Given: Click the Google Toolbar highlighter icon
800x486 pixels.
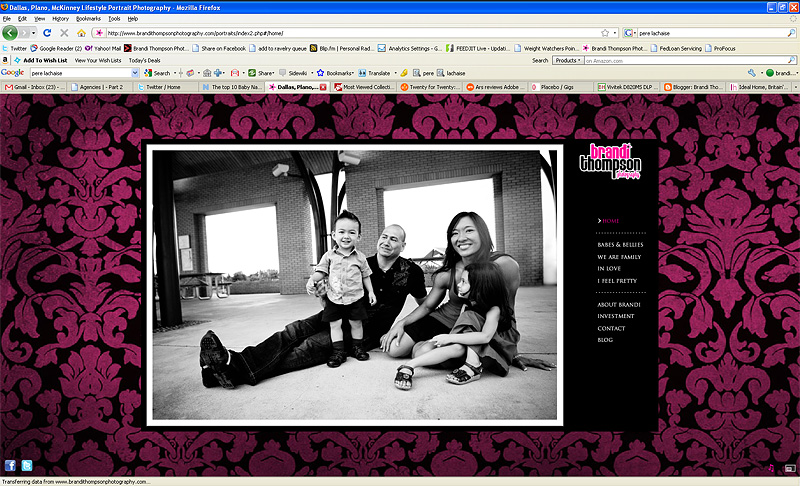Looking at the screenshot, I should click(x=404, y=73).
